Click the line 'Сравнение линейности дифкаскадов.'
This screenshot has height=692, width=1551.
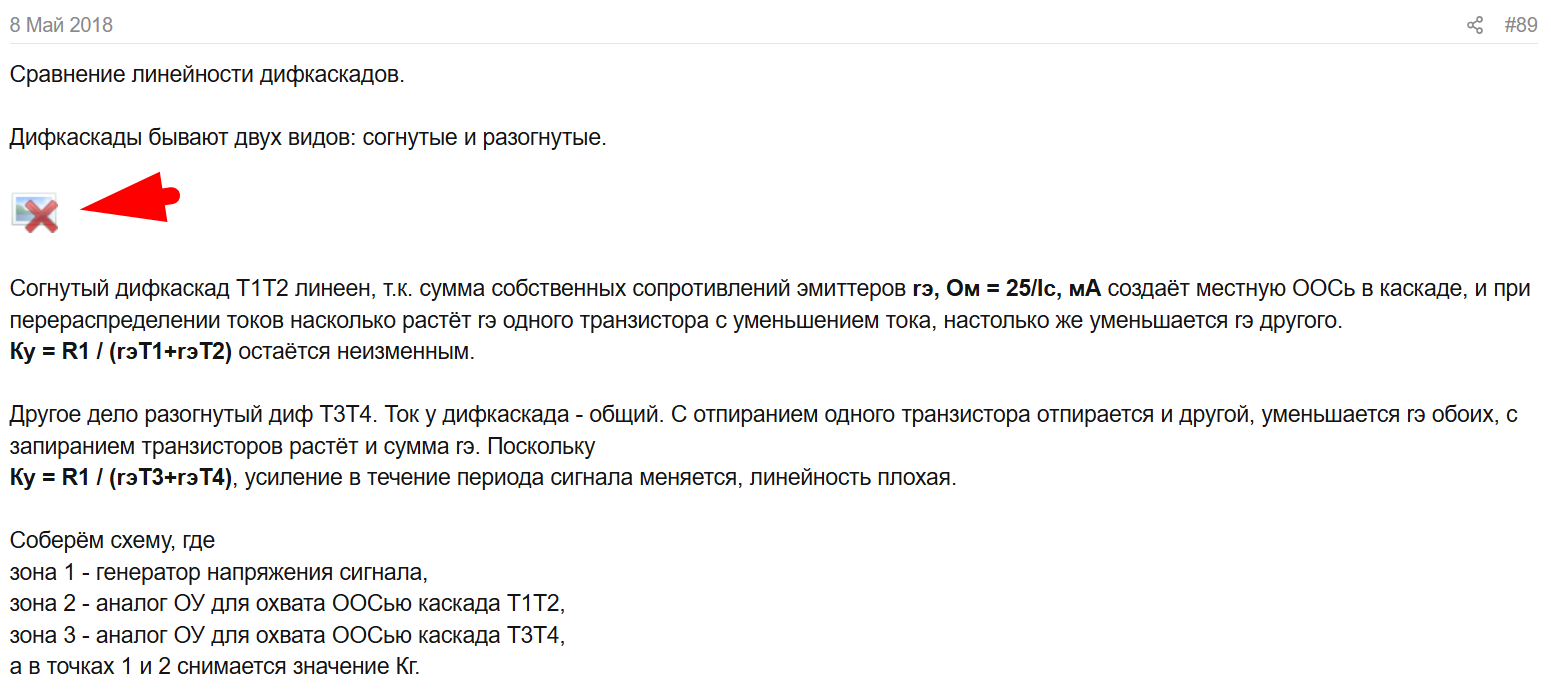pos(207,76)
